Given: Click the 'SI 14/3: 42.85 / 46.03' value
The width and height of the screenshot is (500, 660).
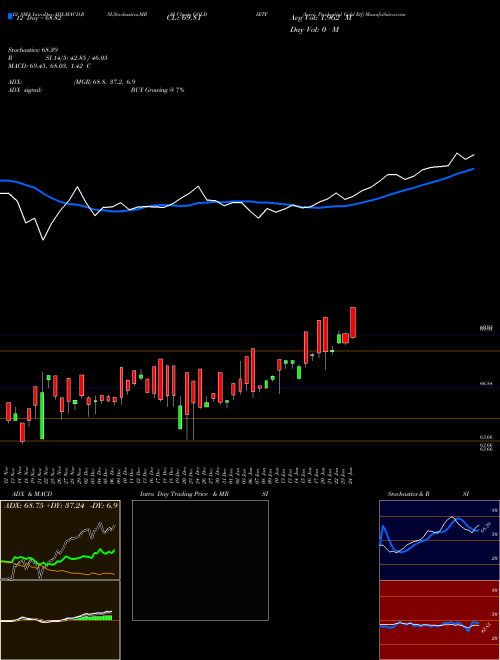Looking at the screenshot, I should pos(77,58).
